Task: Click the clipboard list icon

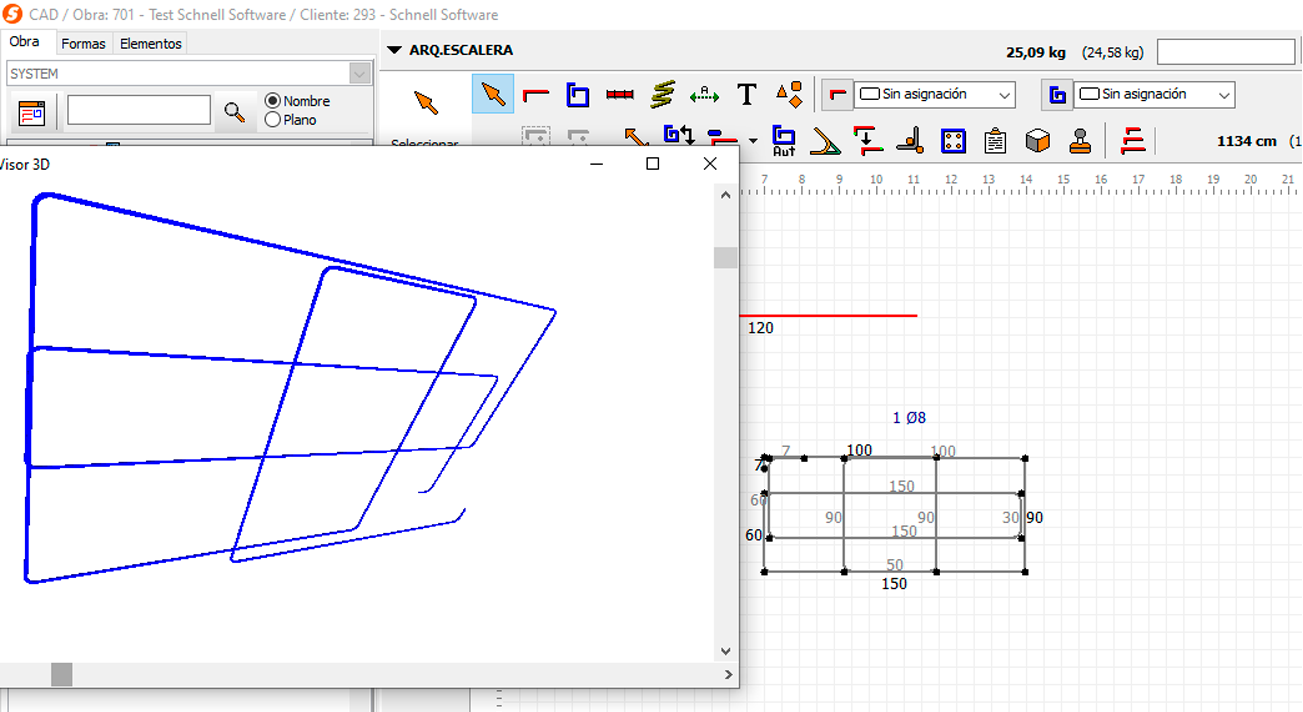Action: click(x=995, y=141)
